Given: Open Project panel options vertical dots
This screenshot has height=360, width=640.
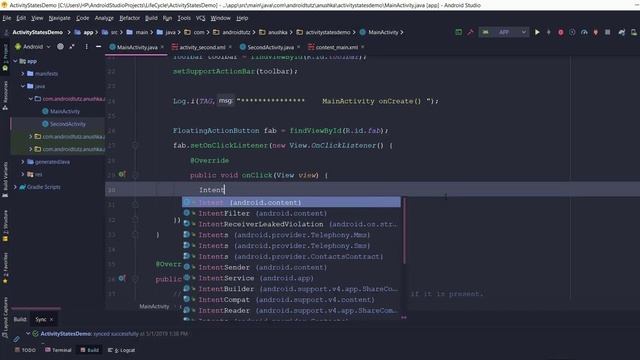Looking at the screenshot, I should (86, 47).
